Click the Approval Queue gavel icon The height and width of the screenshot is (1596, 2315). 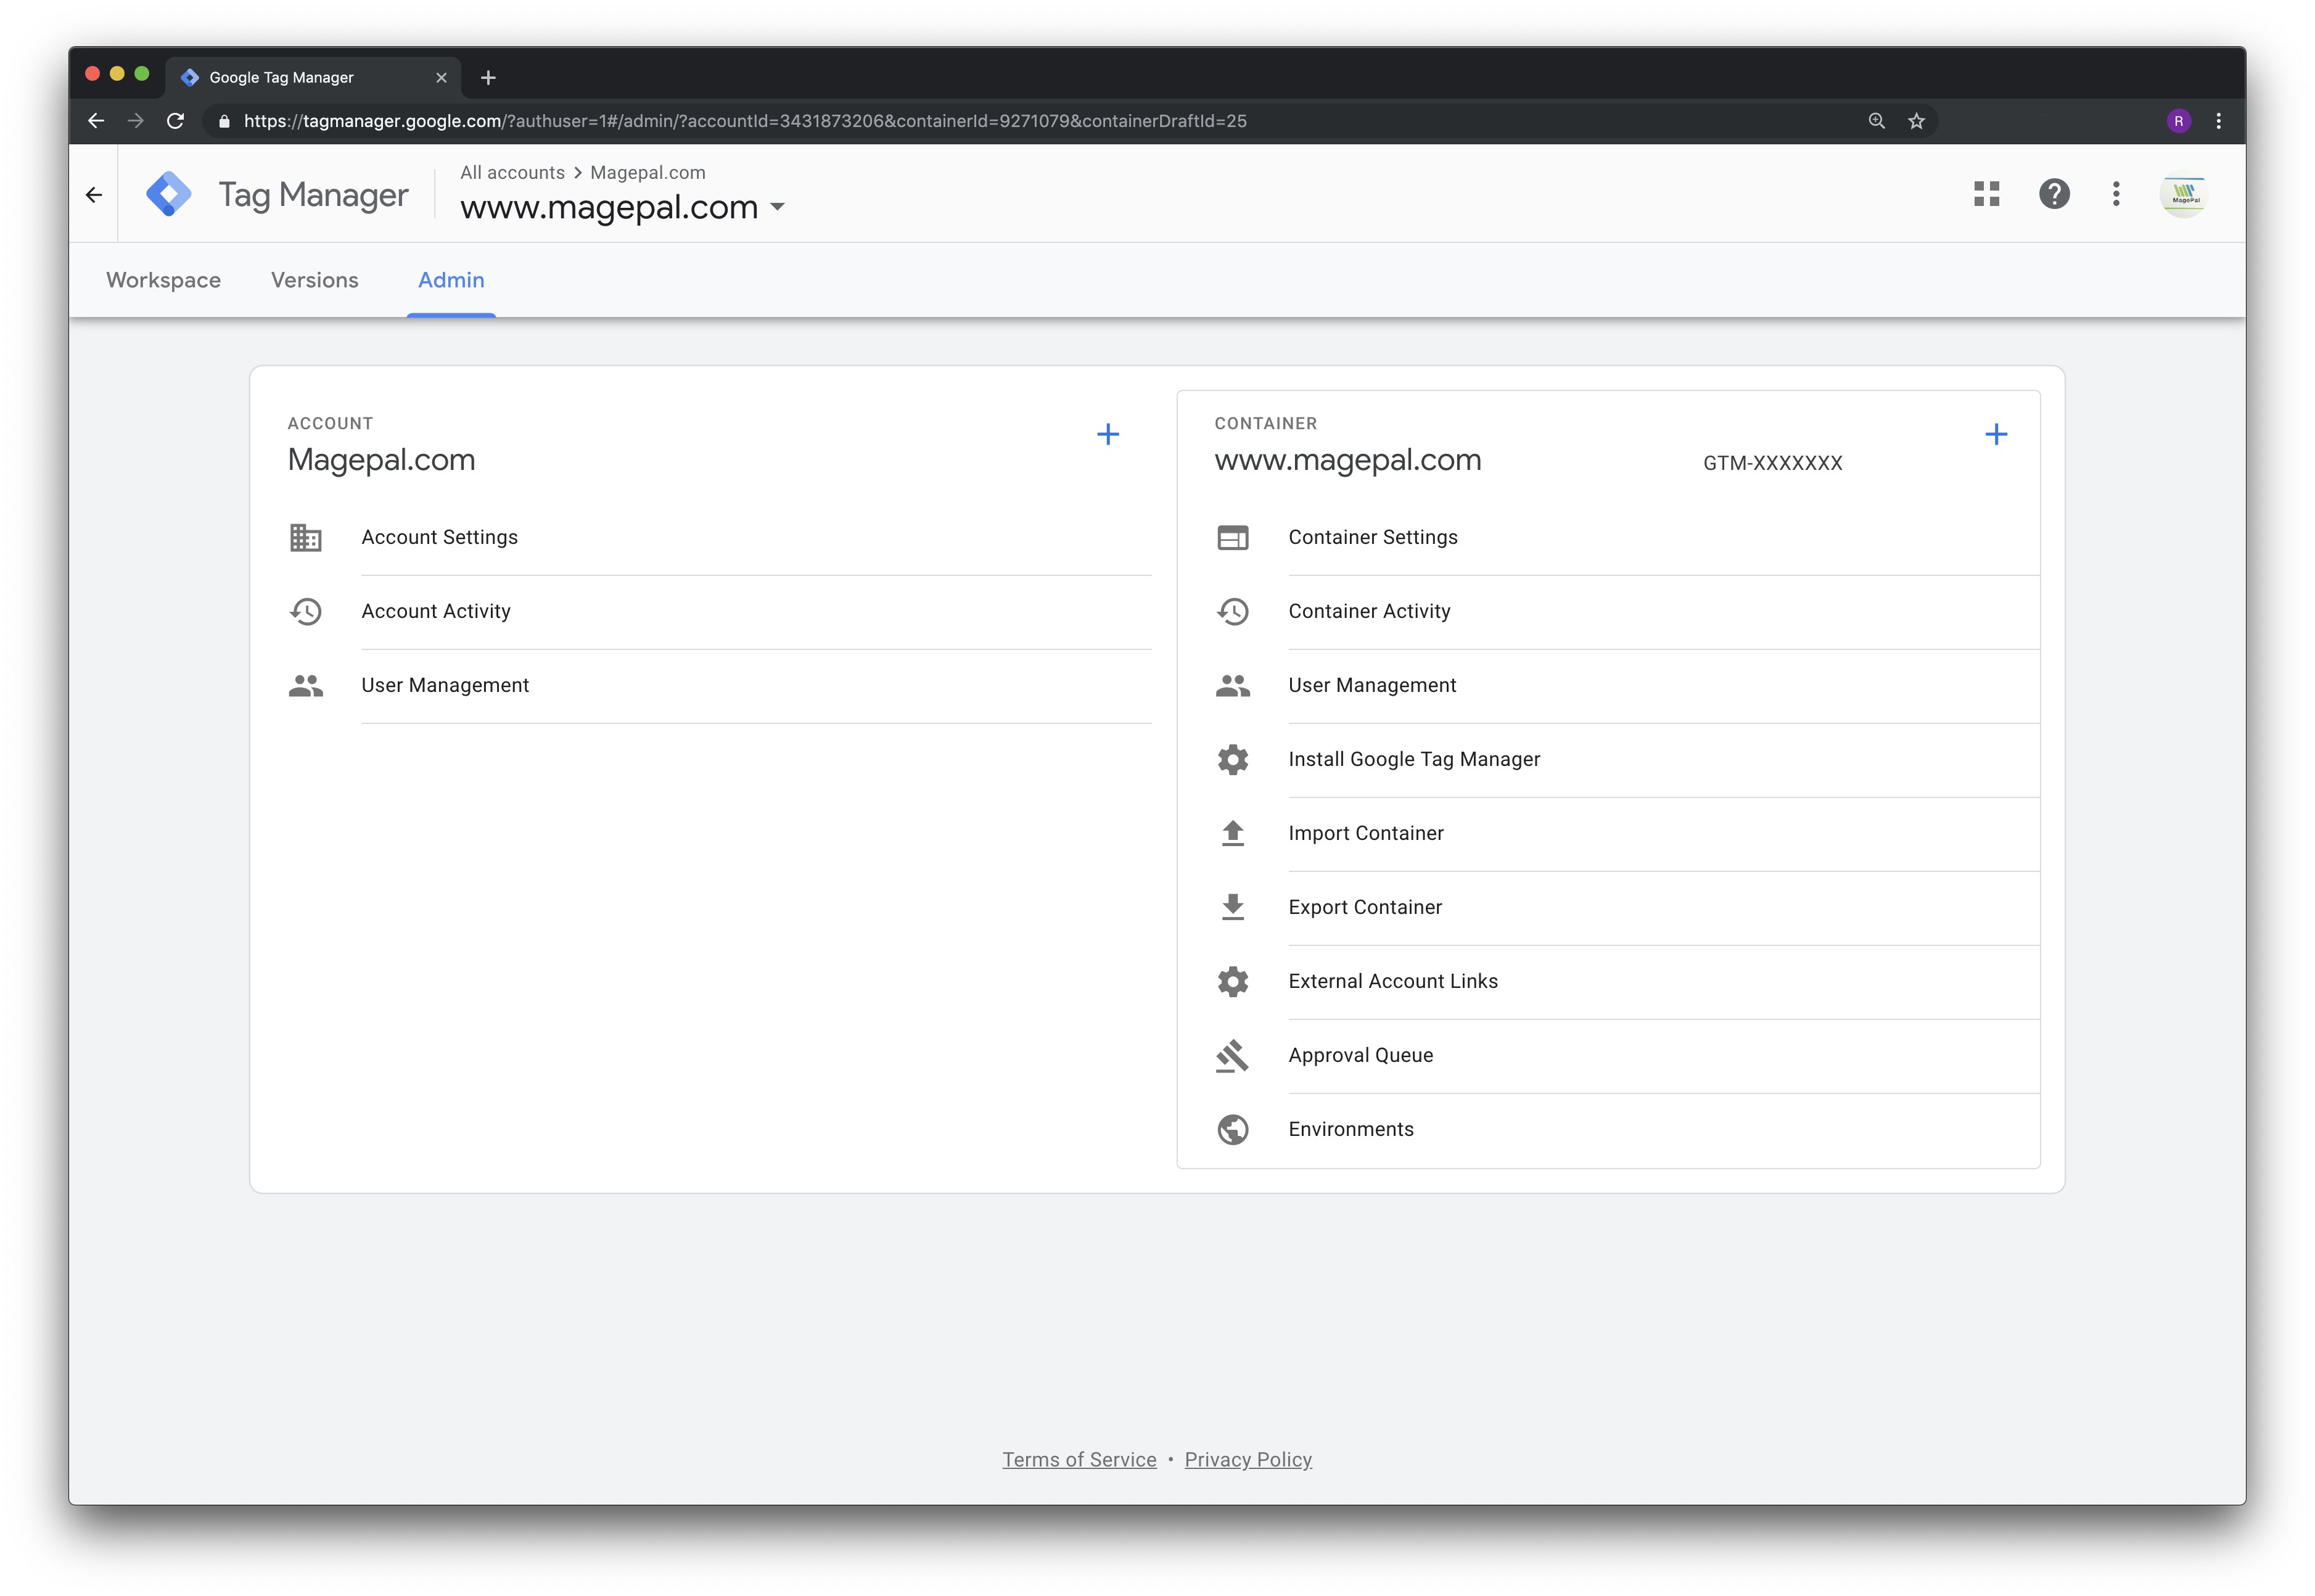tap(1232, 1056)
